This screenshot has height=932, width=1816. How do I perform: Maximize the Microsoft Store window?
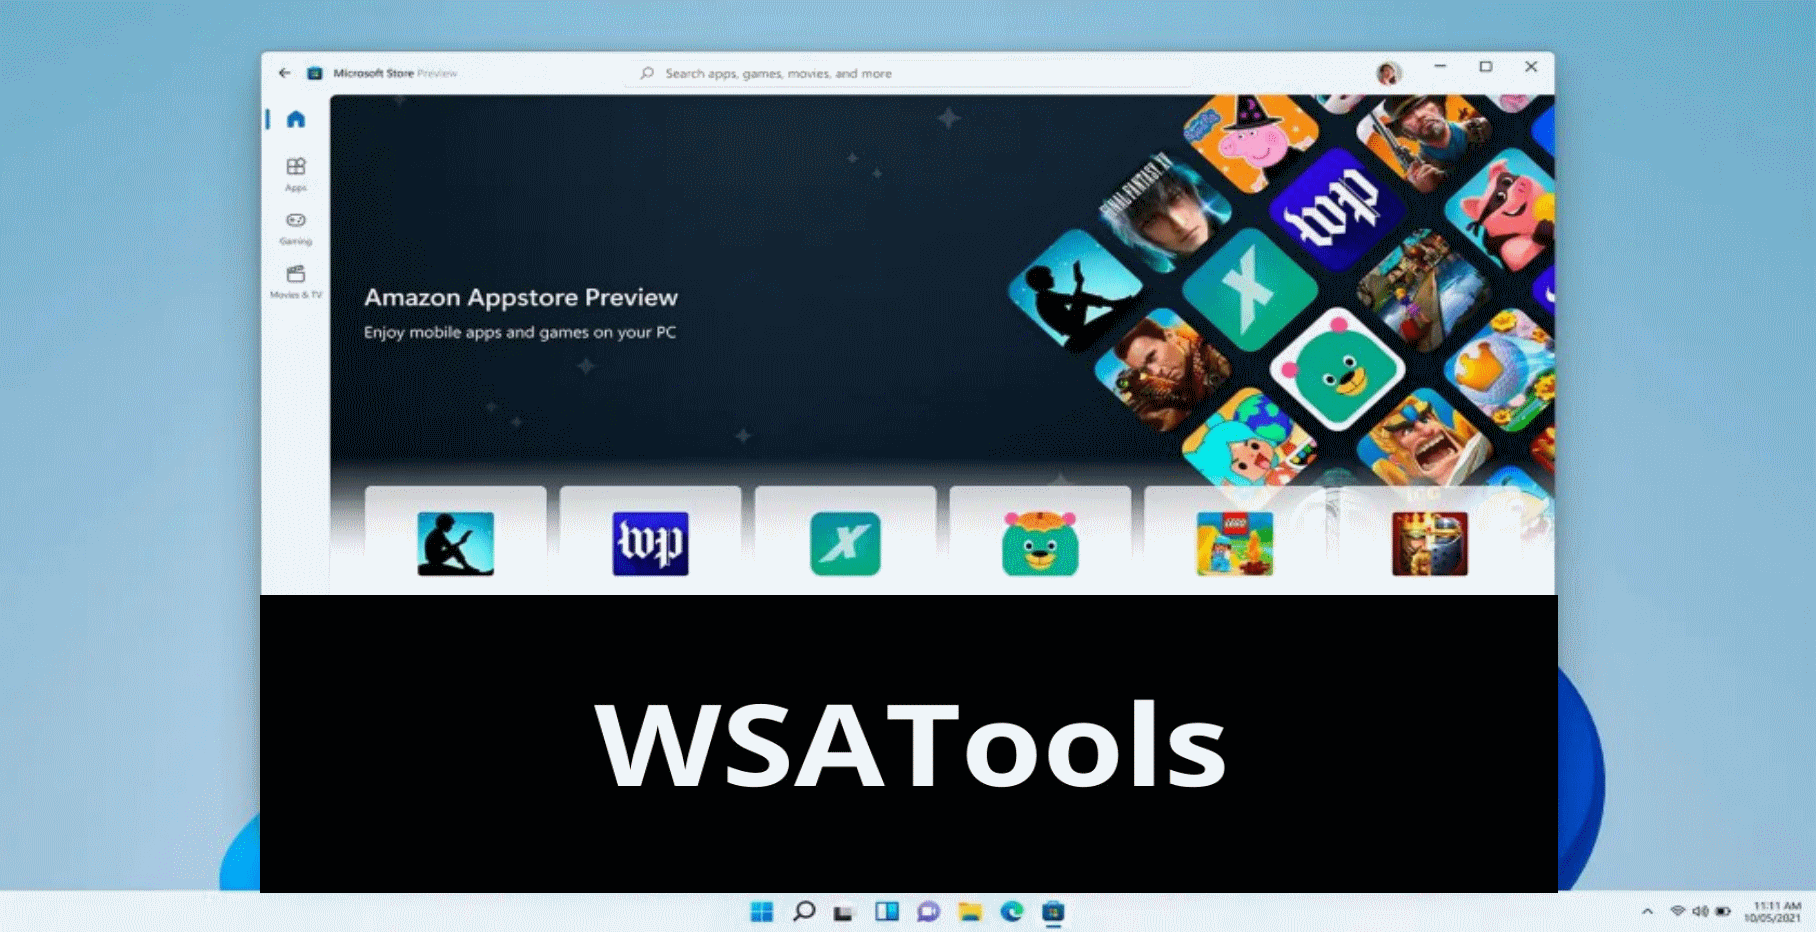pyautogui.click(x=1486, y=67)
